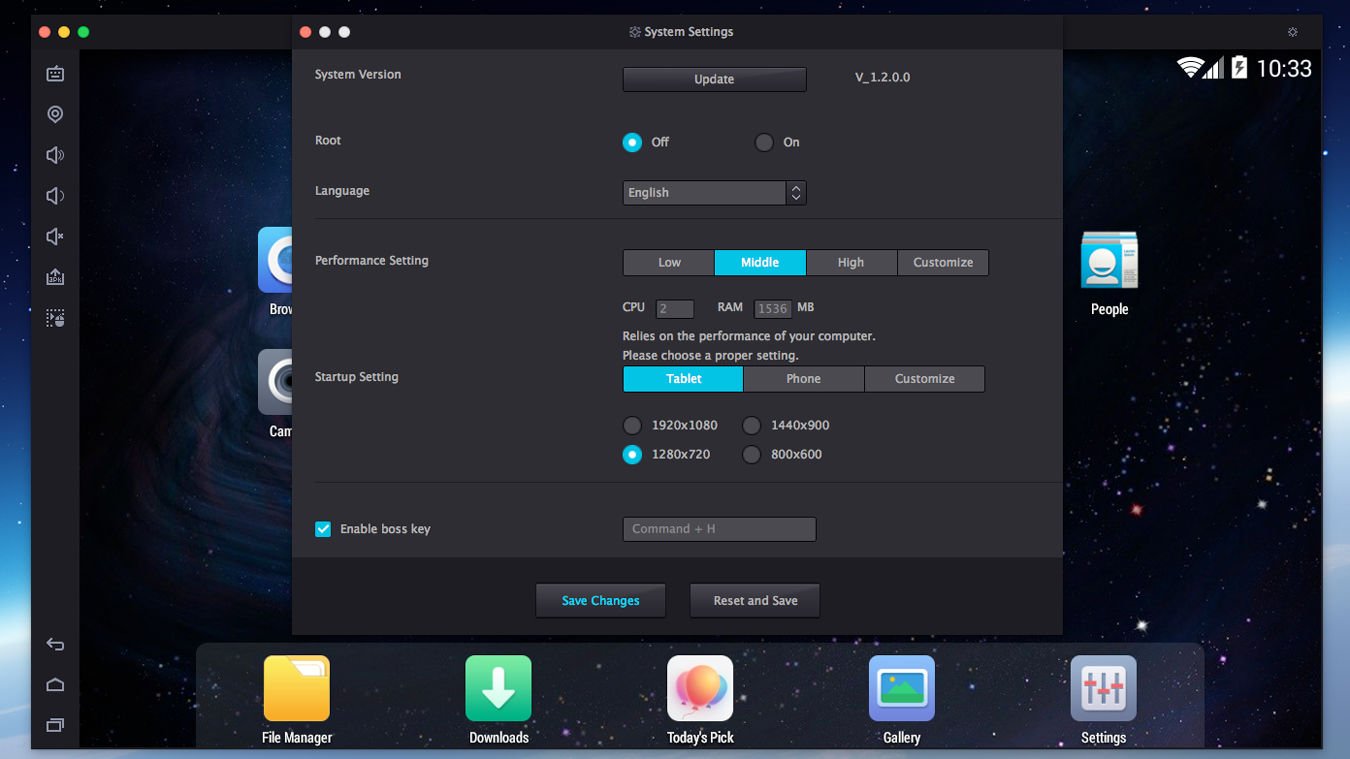Select 1440x900 resolution
The image size is (1350, 759).
tap(751, 425)
